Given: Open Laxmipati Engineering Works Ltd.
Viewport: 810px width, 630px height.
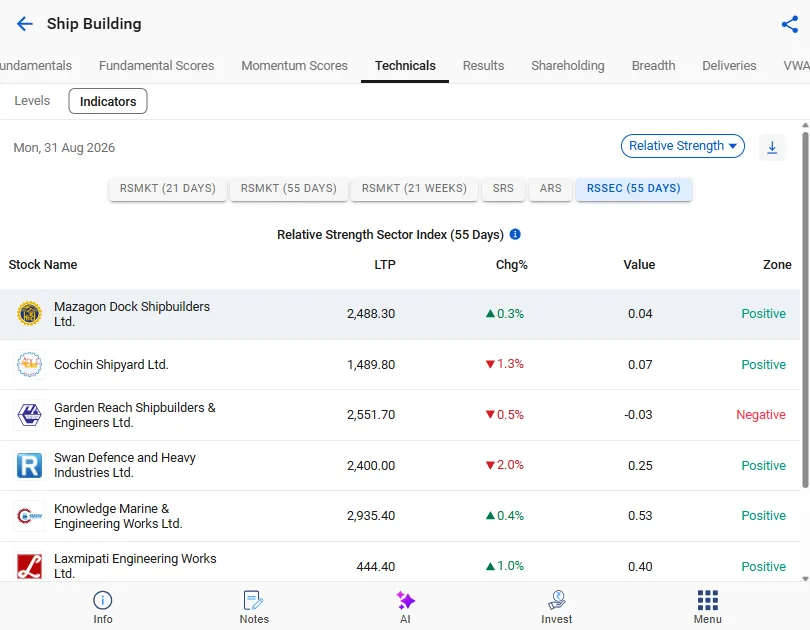Looking at the screenshot, I should [x=135, y=566].
